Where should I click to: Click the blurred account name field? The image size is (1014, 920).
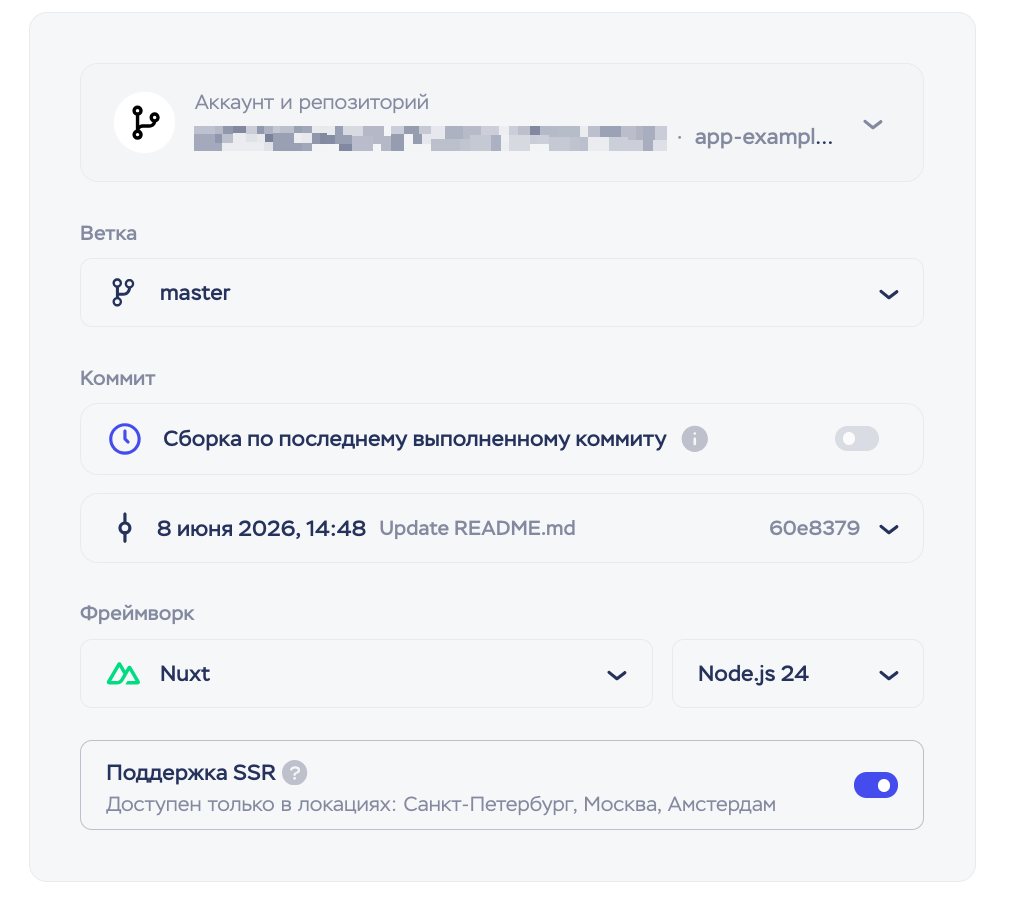click(431, 138)
